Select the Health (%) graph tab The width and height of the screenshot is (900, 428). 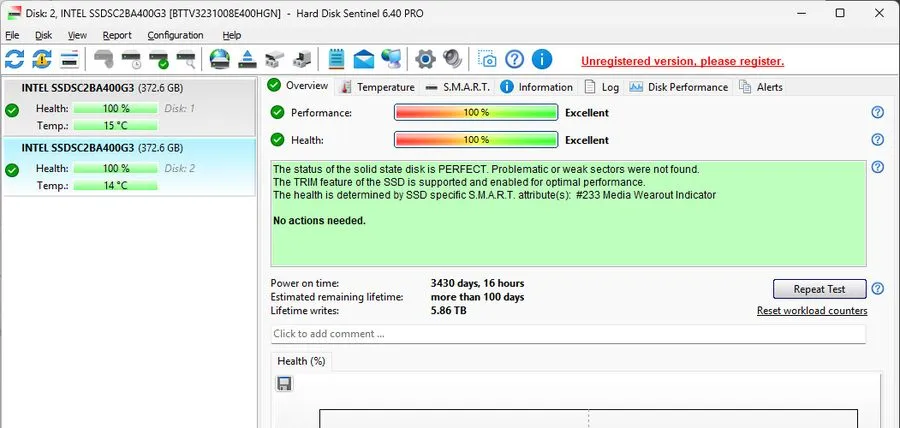click(x=301, y=361)
